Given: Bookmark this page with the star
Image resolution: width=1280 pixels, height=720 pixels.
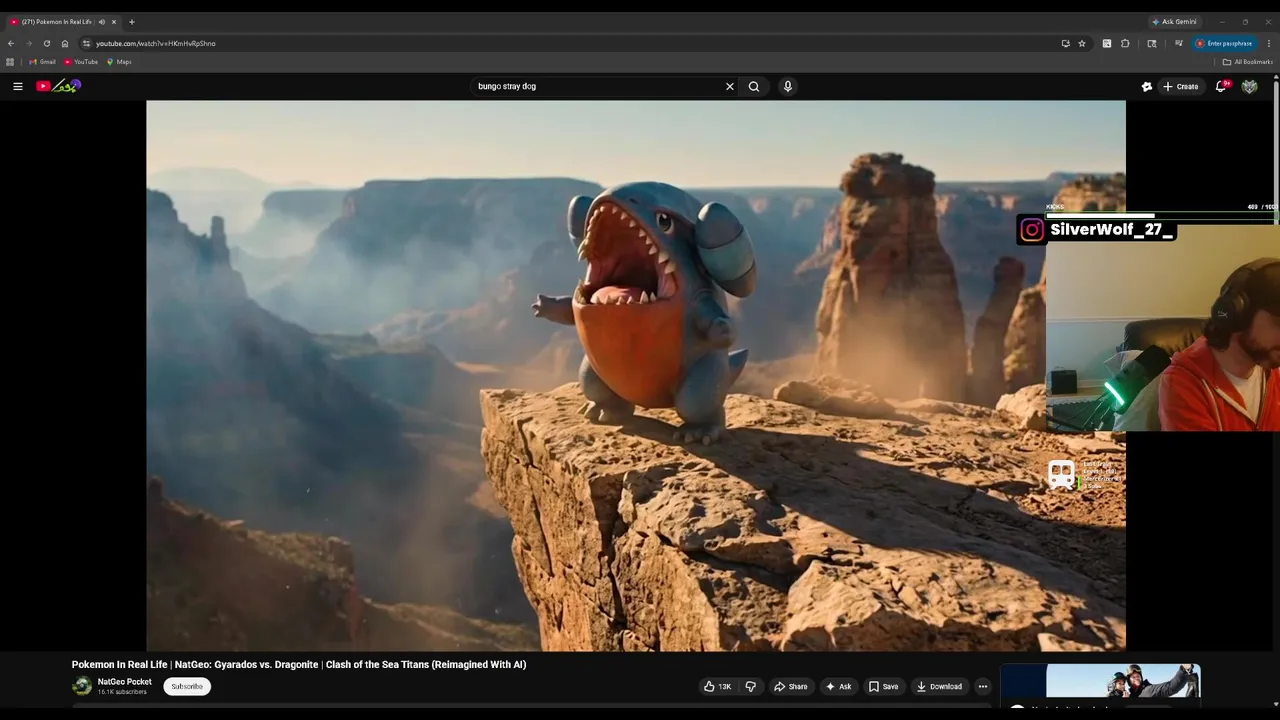Looking at the screenshot, I should [x=1082, y=43].
